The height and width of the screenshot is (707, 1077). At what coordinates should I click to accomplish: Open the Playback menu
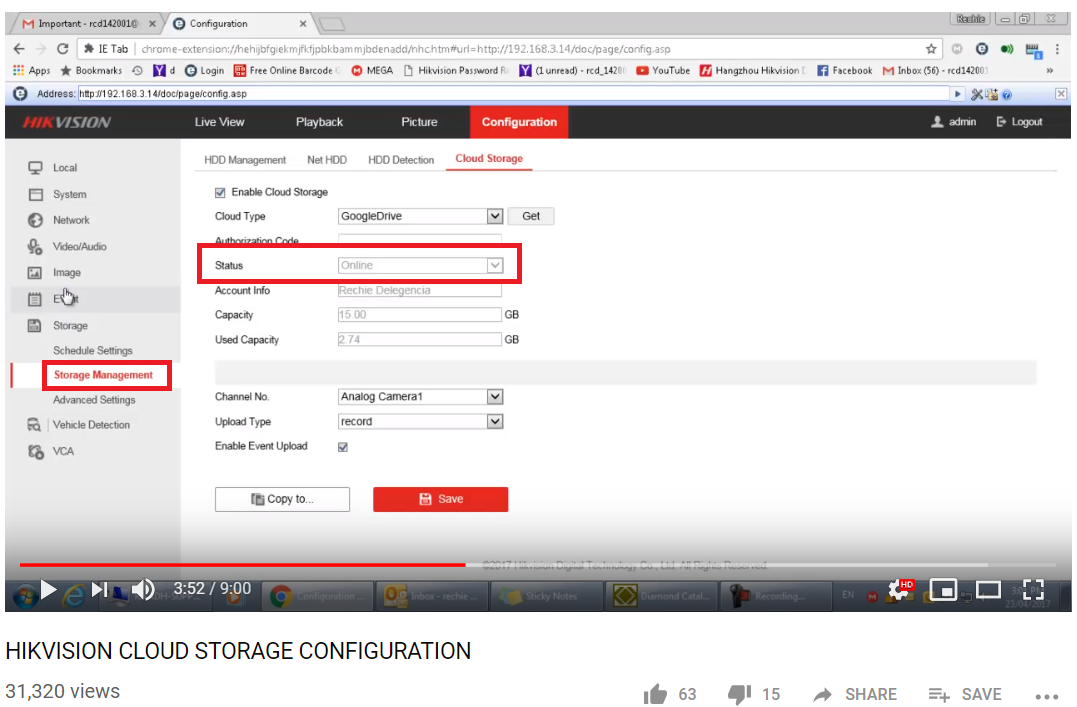tap(319, 122)
